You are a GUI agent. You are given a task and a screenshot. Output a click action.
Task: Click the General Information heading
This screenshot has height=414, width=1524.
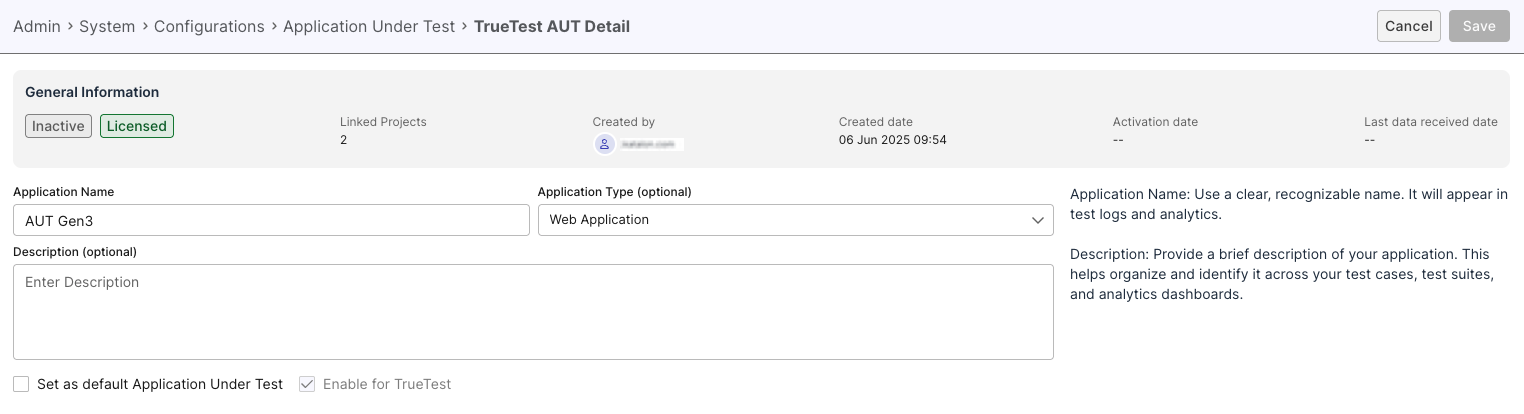point(92,92)
